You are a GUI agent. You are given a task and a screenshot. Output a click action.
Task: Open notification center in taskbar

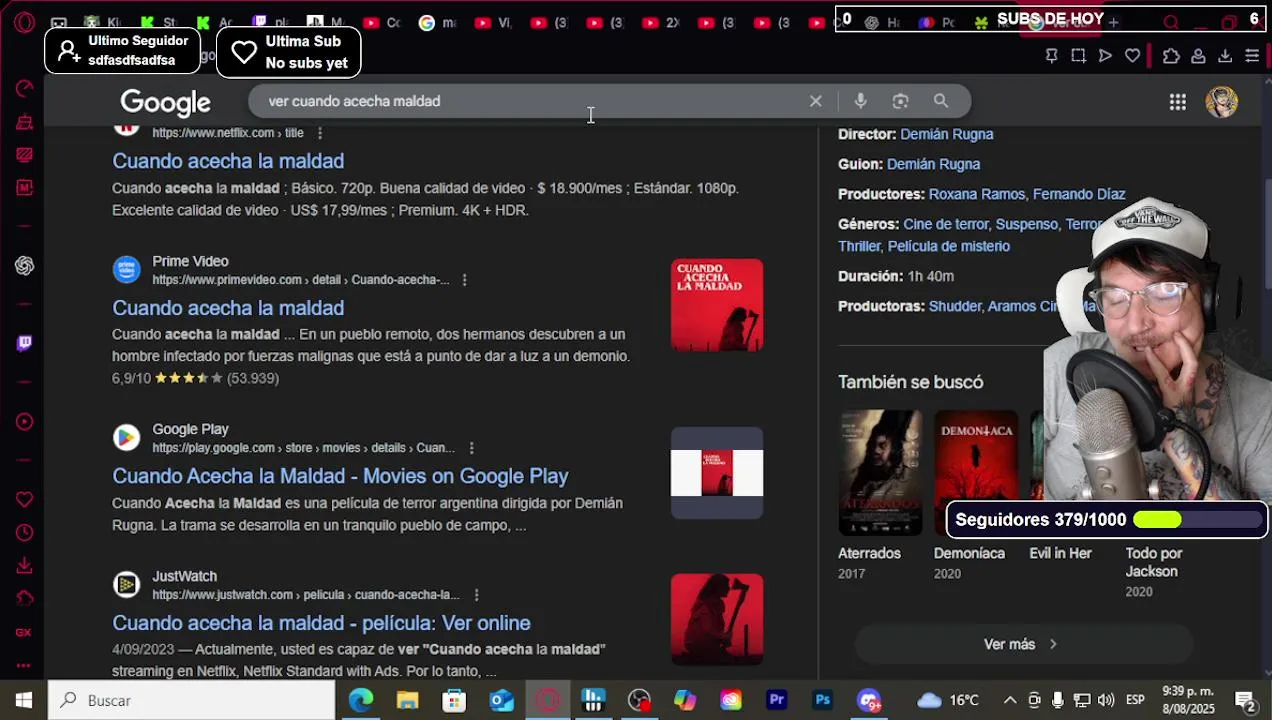click(x=1245, y=700)
